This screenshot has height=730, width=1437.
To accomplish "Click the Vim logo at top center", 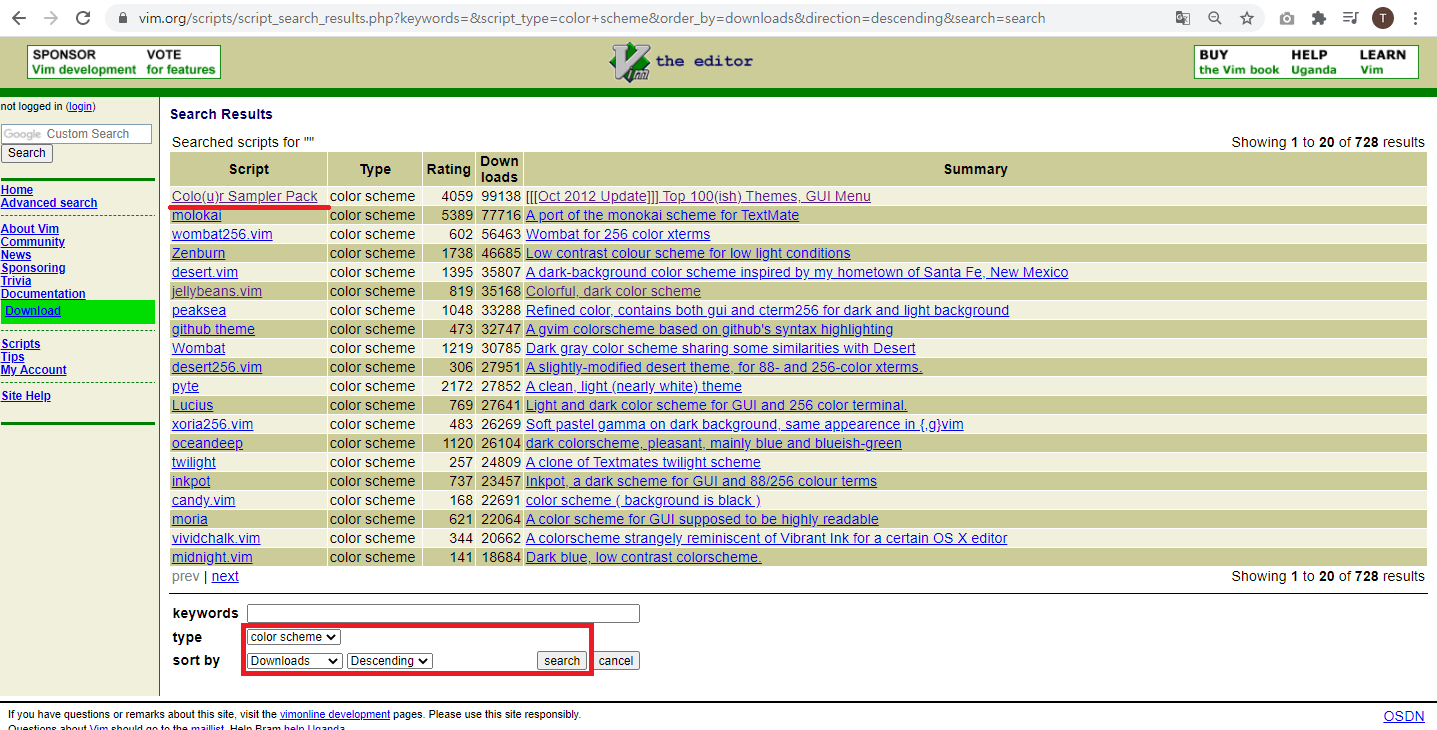I will click(680, 62).
